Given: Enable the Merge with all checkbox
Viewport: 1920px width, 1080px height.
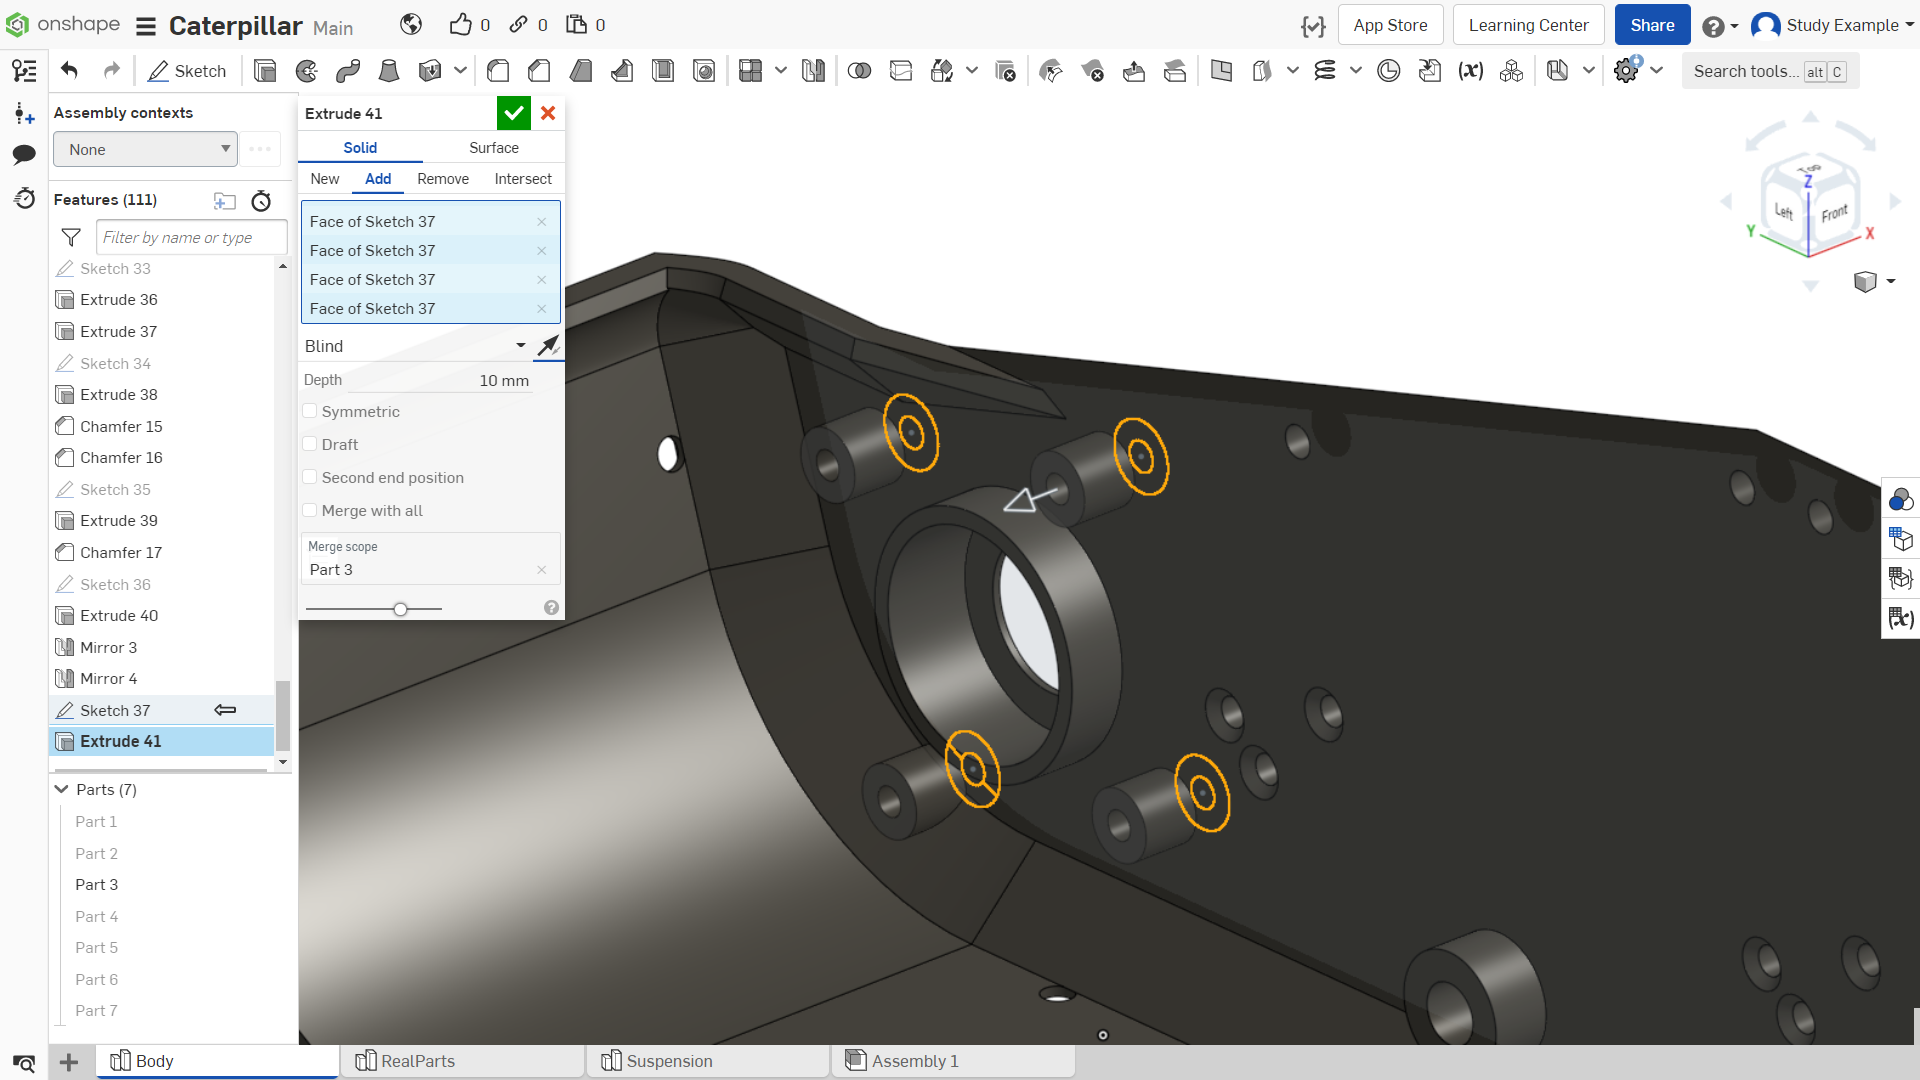Looking at the screenshot, I should [310, 510].
